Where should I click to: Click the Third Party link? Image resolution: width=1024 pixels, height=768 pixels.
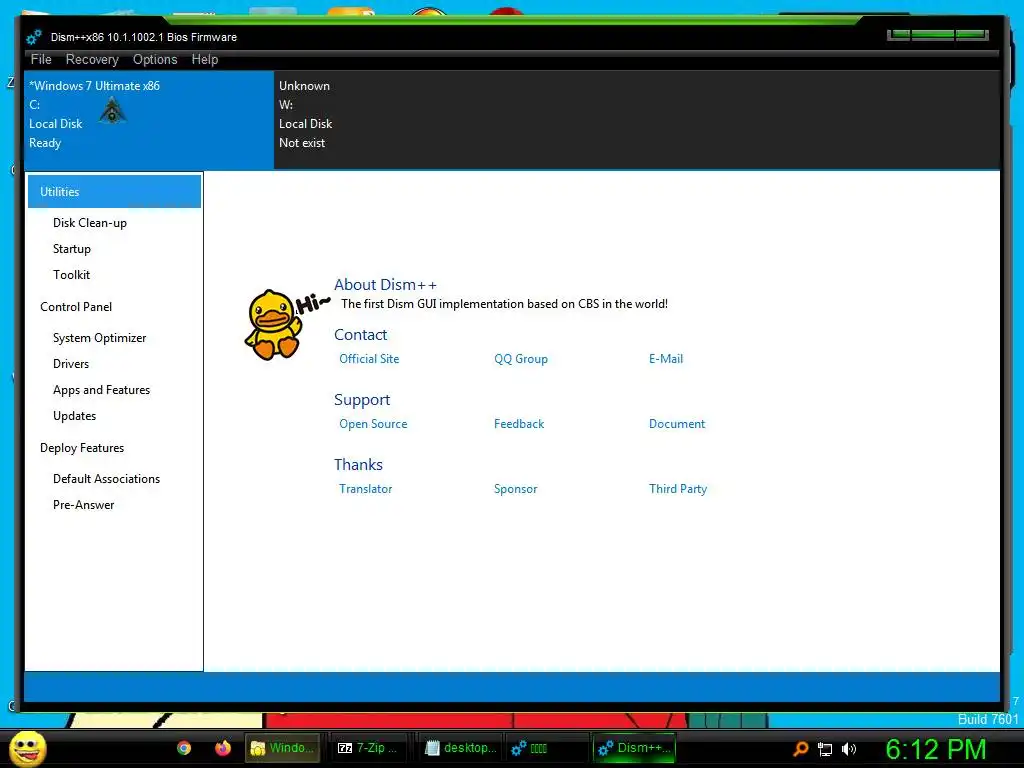tap(678, 488)
